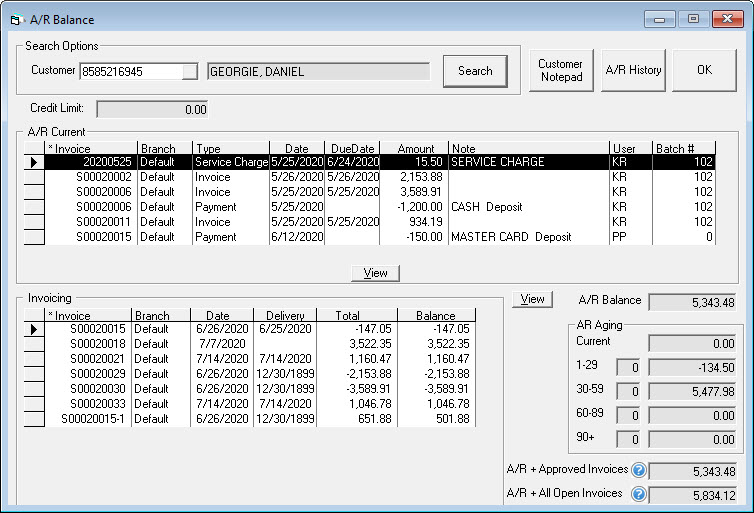The height and width of the screenshot is (513, 754).
Task: Open A/R History
Action: [x=633, y=70]
